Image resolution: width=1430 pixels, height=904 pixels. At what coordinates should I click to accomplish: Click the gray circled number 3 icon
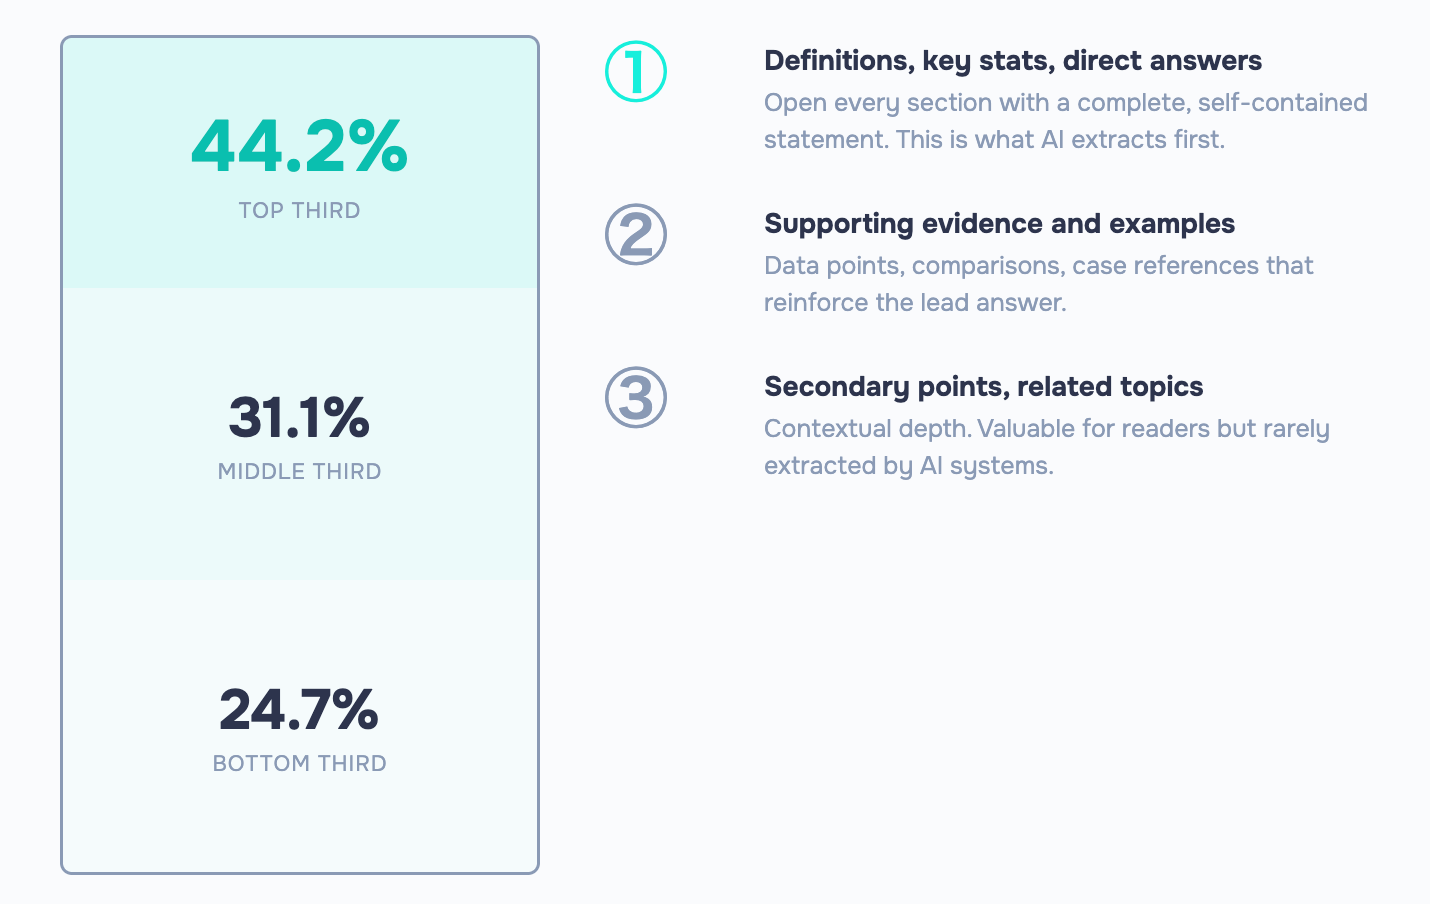(636, 397)
